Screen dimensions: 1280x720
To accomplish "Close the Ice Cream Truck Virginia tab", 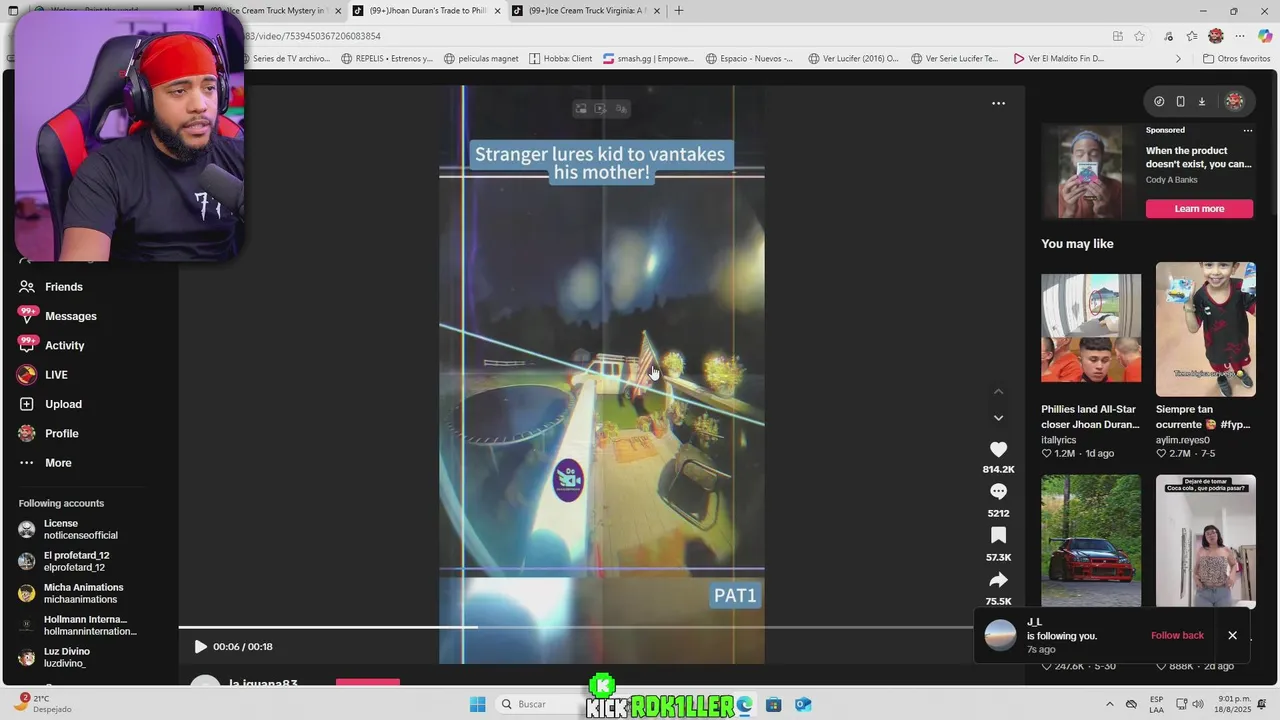I will point(656,11).
